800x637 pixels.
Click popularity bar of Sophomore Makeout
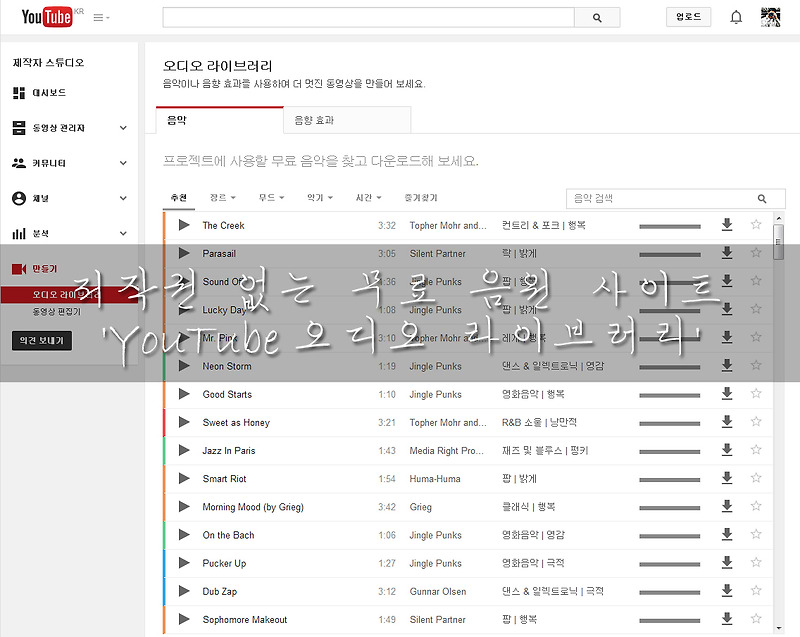pos(670,621)
